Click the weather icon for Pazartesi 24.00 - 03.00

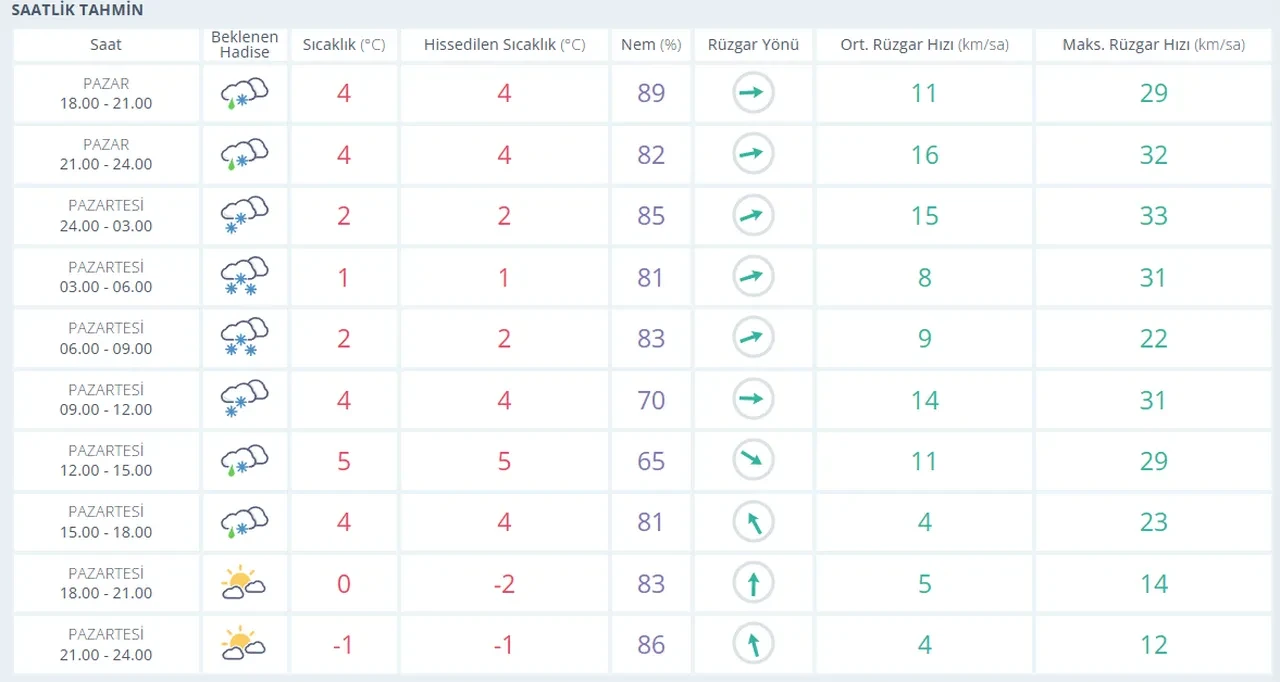[x=244, y=216]
